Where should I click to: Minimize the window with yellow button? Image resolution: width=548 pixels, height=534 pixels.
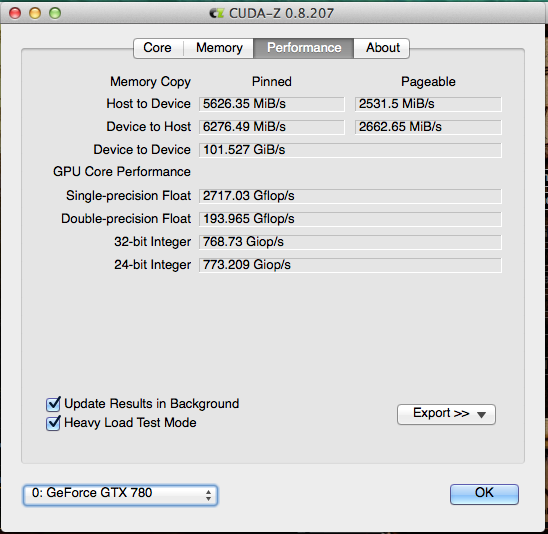click(x=35, y=13)
